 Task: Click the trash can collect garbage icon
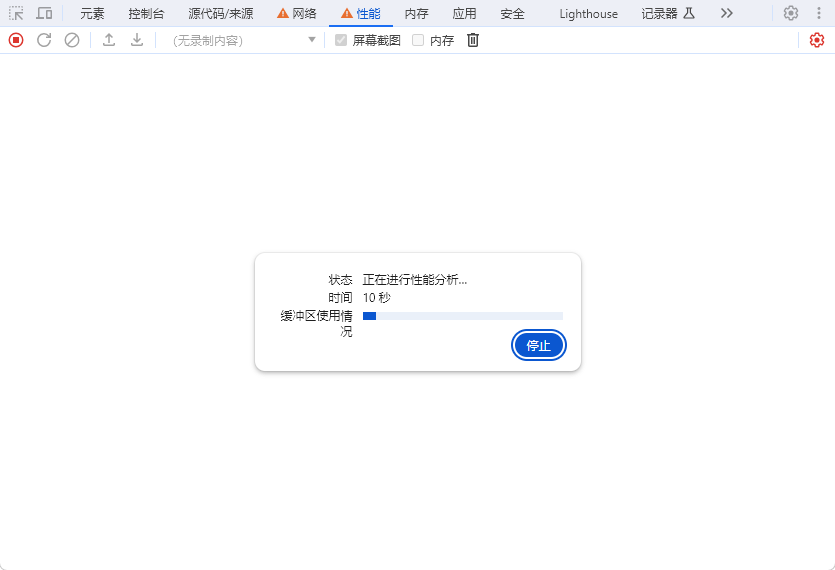473,40
